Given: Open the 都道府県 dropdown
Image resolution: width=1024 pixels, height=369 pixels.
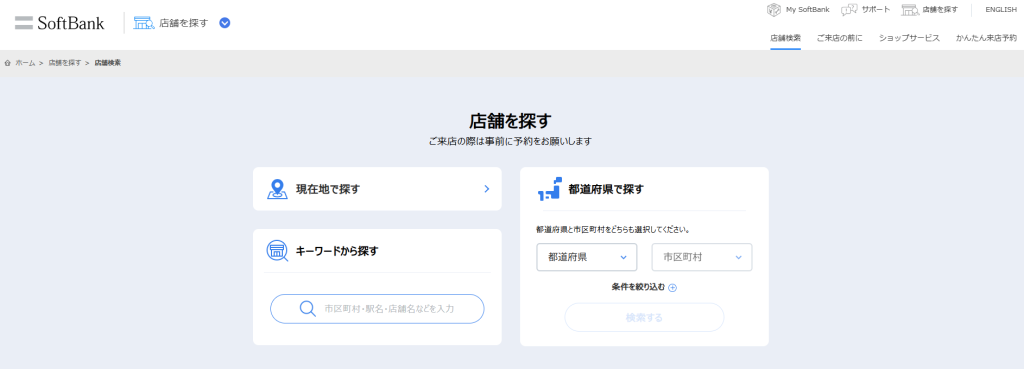Looking at the screenshot, I should pyautogui.click(x=586, y=257).
